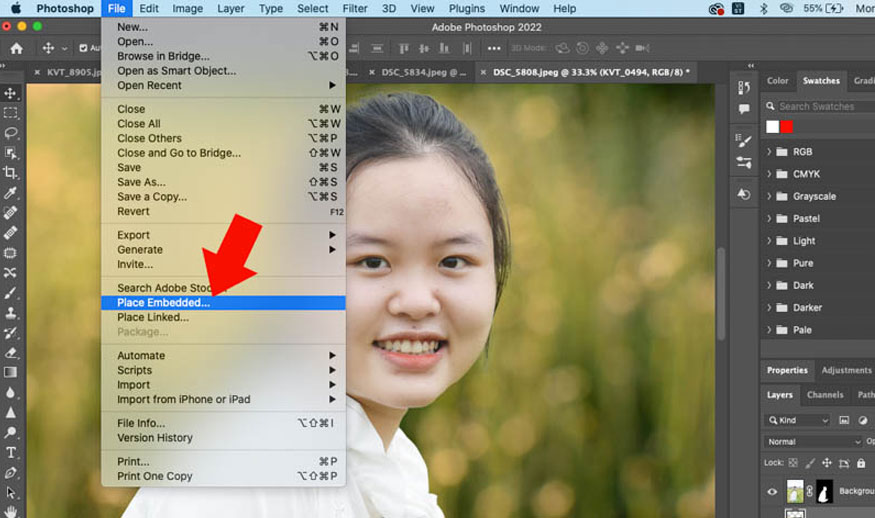Switch to the DSC_5834.jpeg document tab

(424, 73)
